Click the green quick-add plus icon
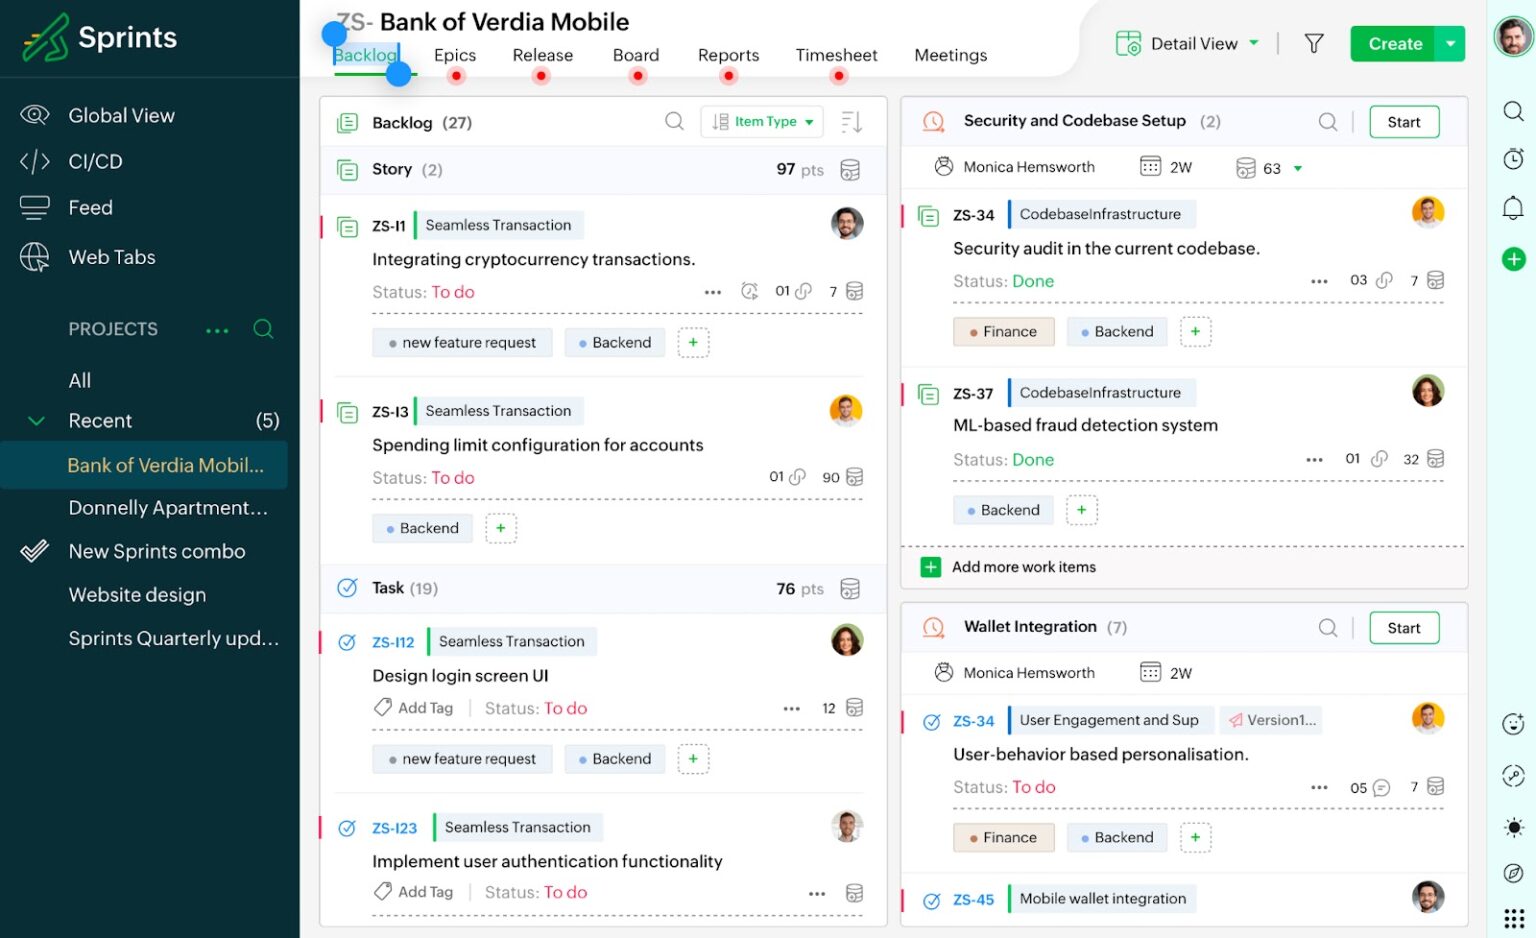 click(1513, 259)
